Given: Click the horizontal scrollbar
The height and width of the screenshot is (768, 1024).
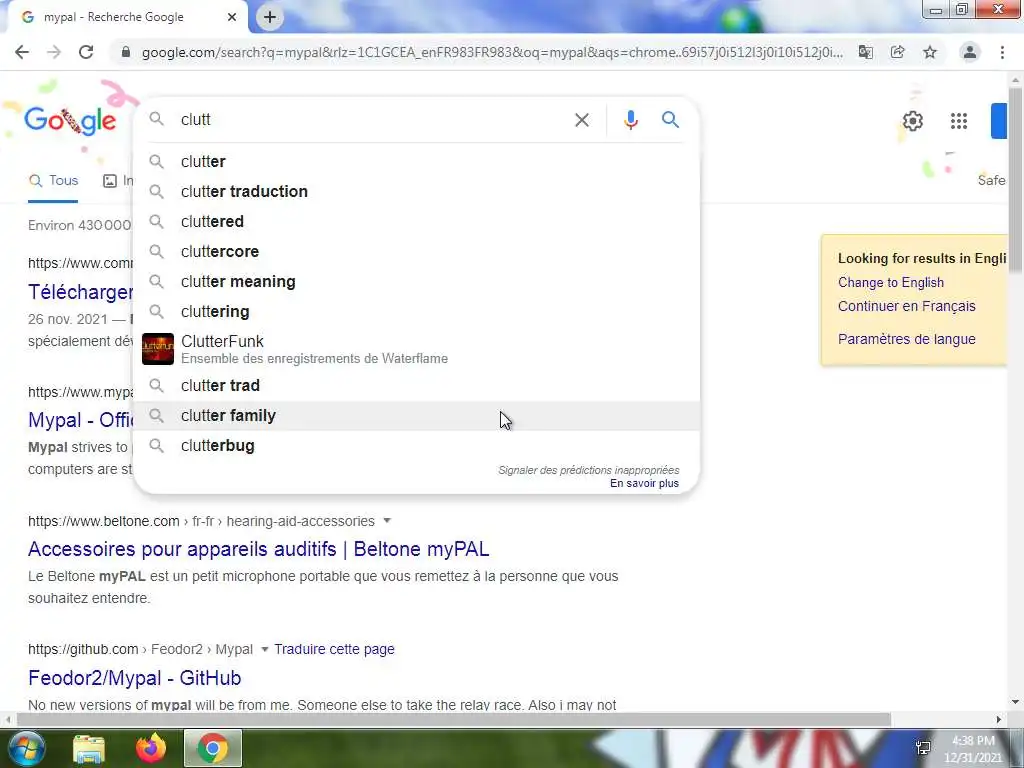Looking at the screenshot, I should (x=453, y=719).
